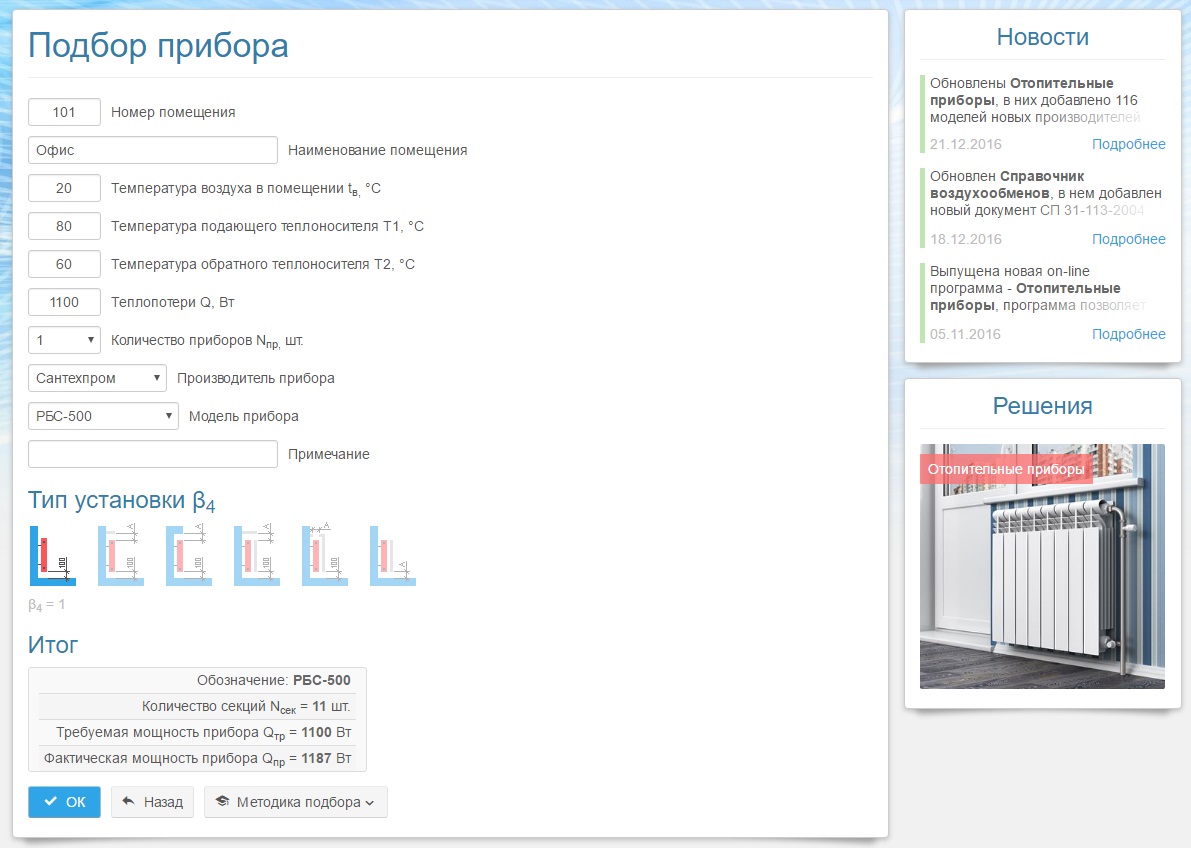Viewport: 1191px width, 848px height.
Task: Expand the Методика подбора dropdown
Action: [295, 802]
